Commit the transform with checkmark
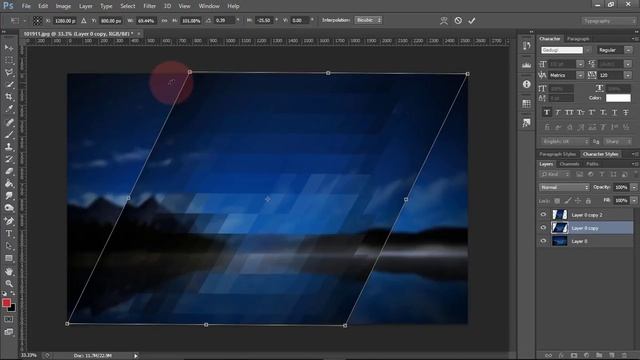640x360 pixels. [472, 20]
